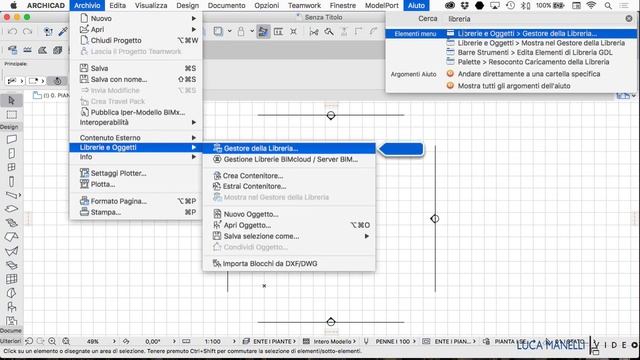Viewport: 640px width, 360px height.
Task: Open the Edita menu
Action: 118,5
